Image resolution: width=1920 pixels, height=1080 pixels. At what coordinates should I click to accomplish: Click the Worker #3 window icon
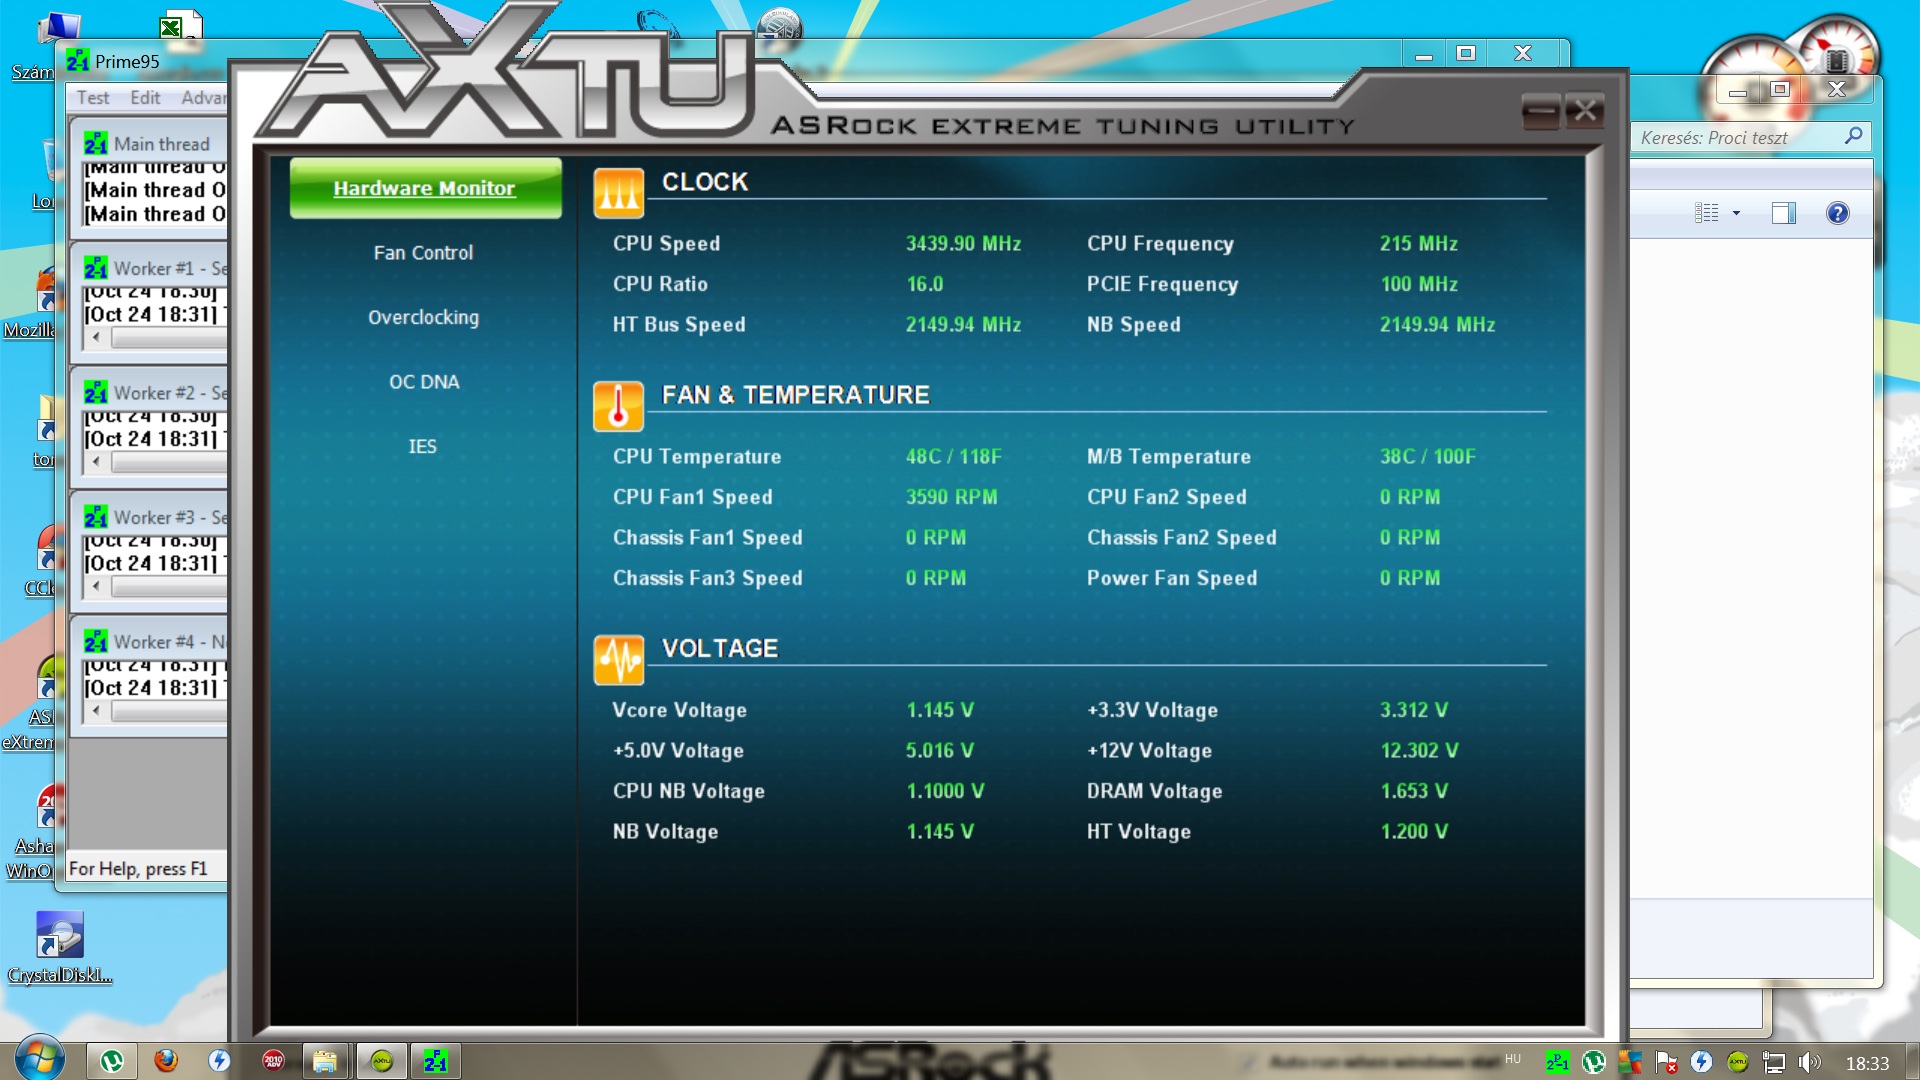pos(96,517)
